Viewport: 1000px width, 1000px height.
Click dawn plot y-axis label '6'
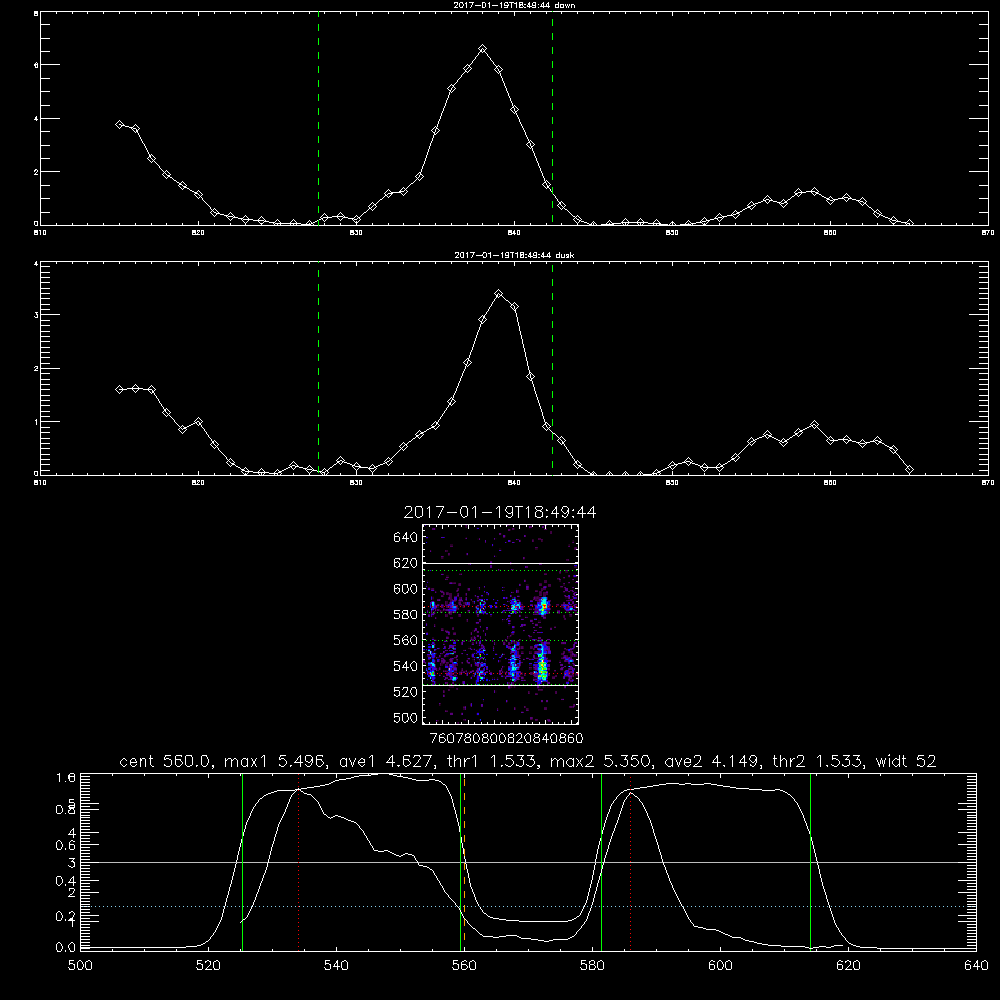point(36,65)
